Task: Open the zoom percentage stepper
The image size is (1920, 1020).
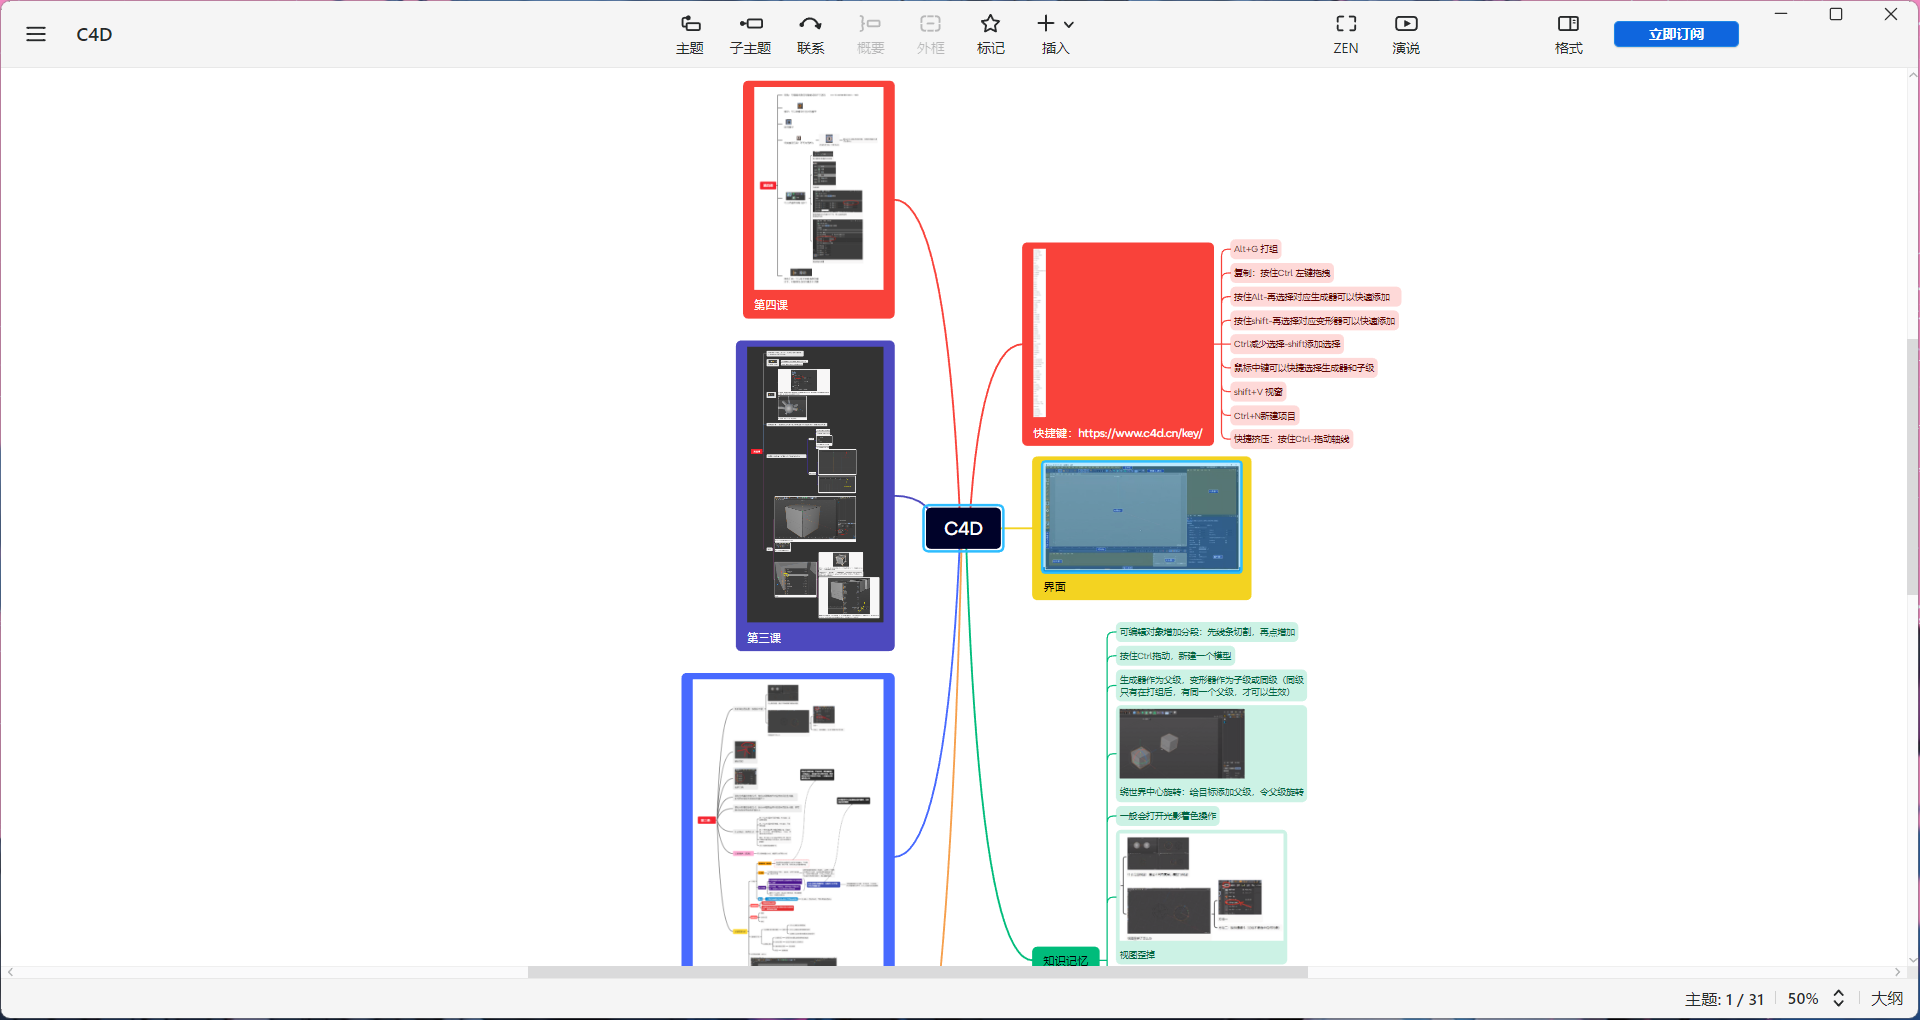Action: point(1838,998)
